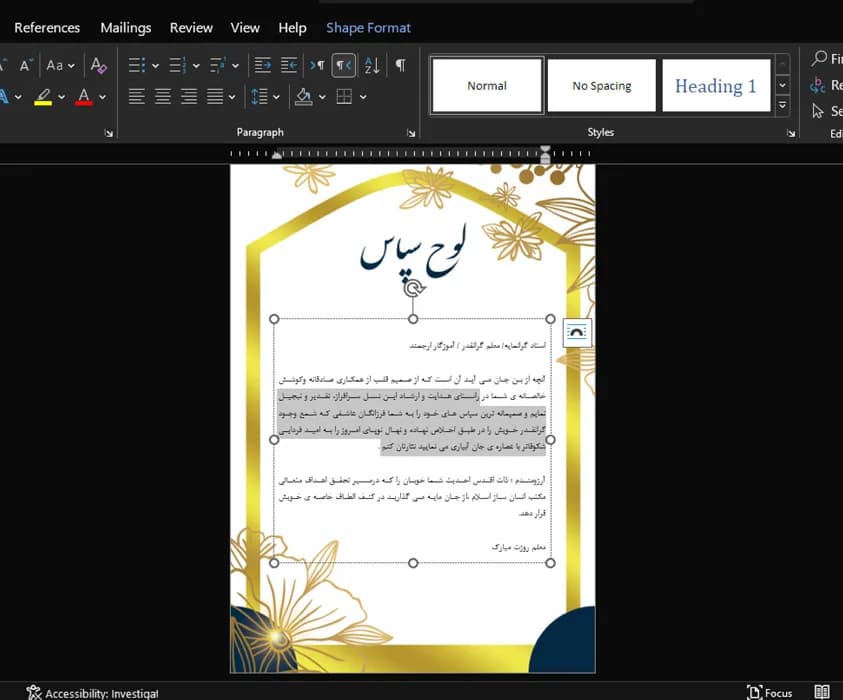Screen dimensions: 843x700
Task: Switch to the View tab
Action: tap(245, 28)
